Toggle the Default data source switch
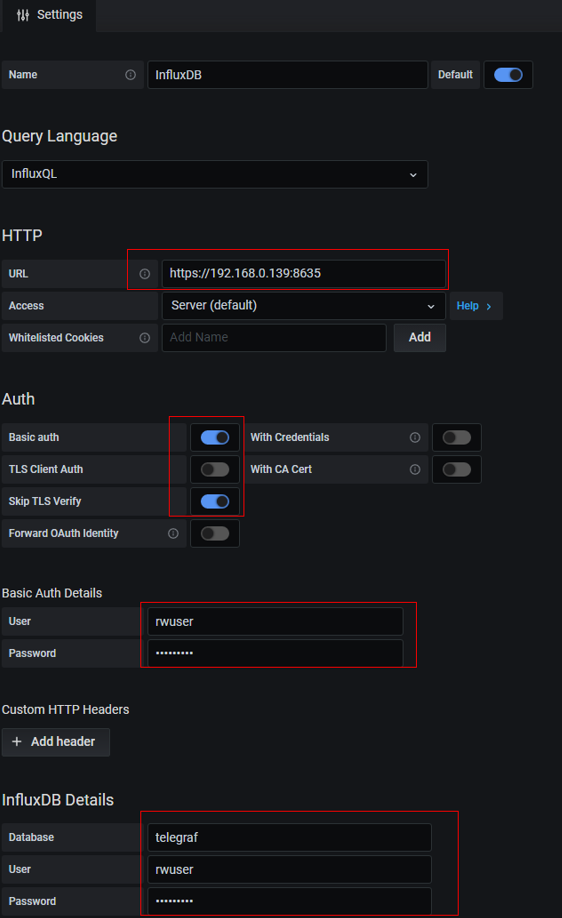 point(508,75)
